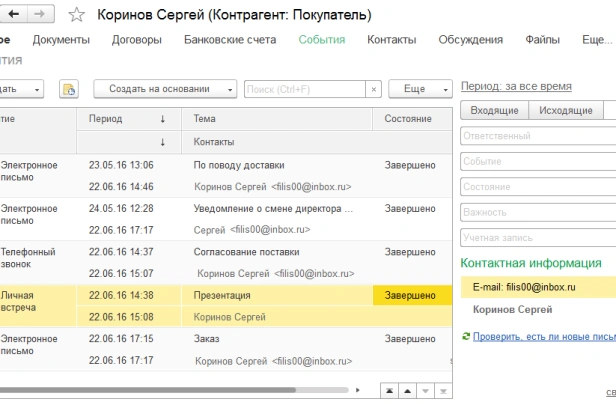Jump to first row with top arrow
The image size is (616, 405).
(x=389, y=391)
